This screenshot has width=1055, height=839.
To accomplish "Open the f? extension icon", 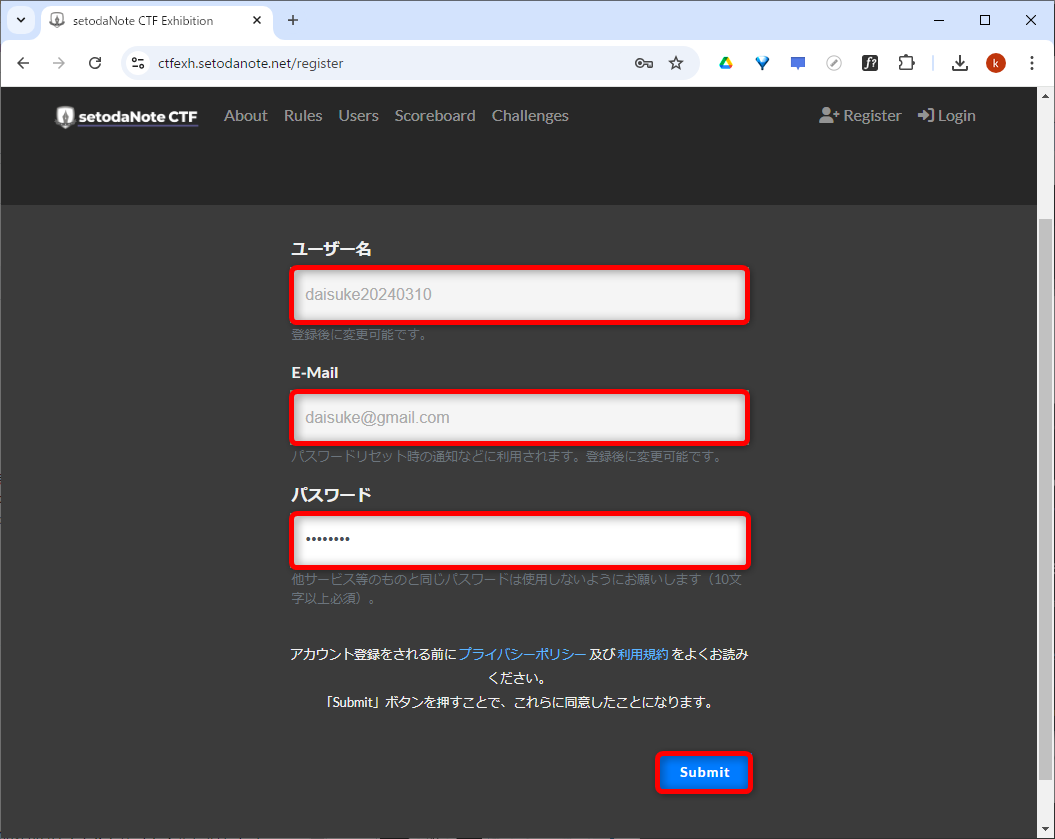I will click(x=870, y=62).
